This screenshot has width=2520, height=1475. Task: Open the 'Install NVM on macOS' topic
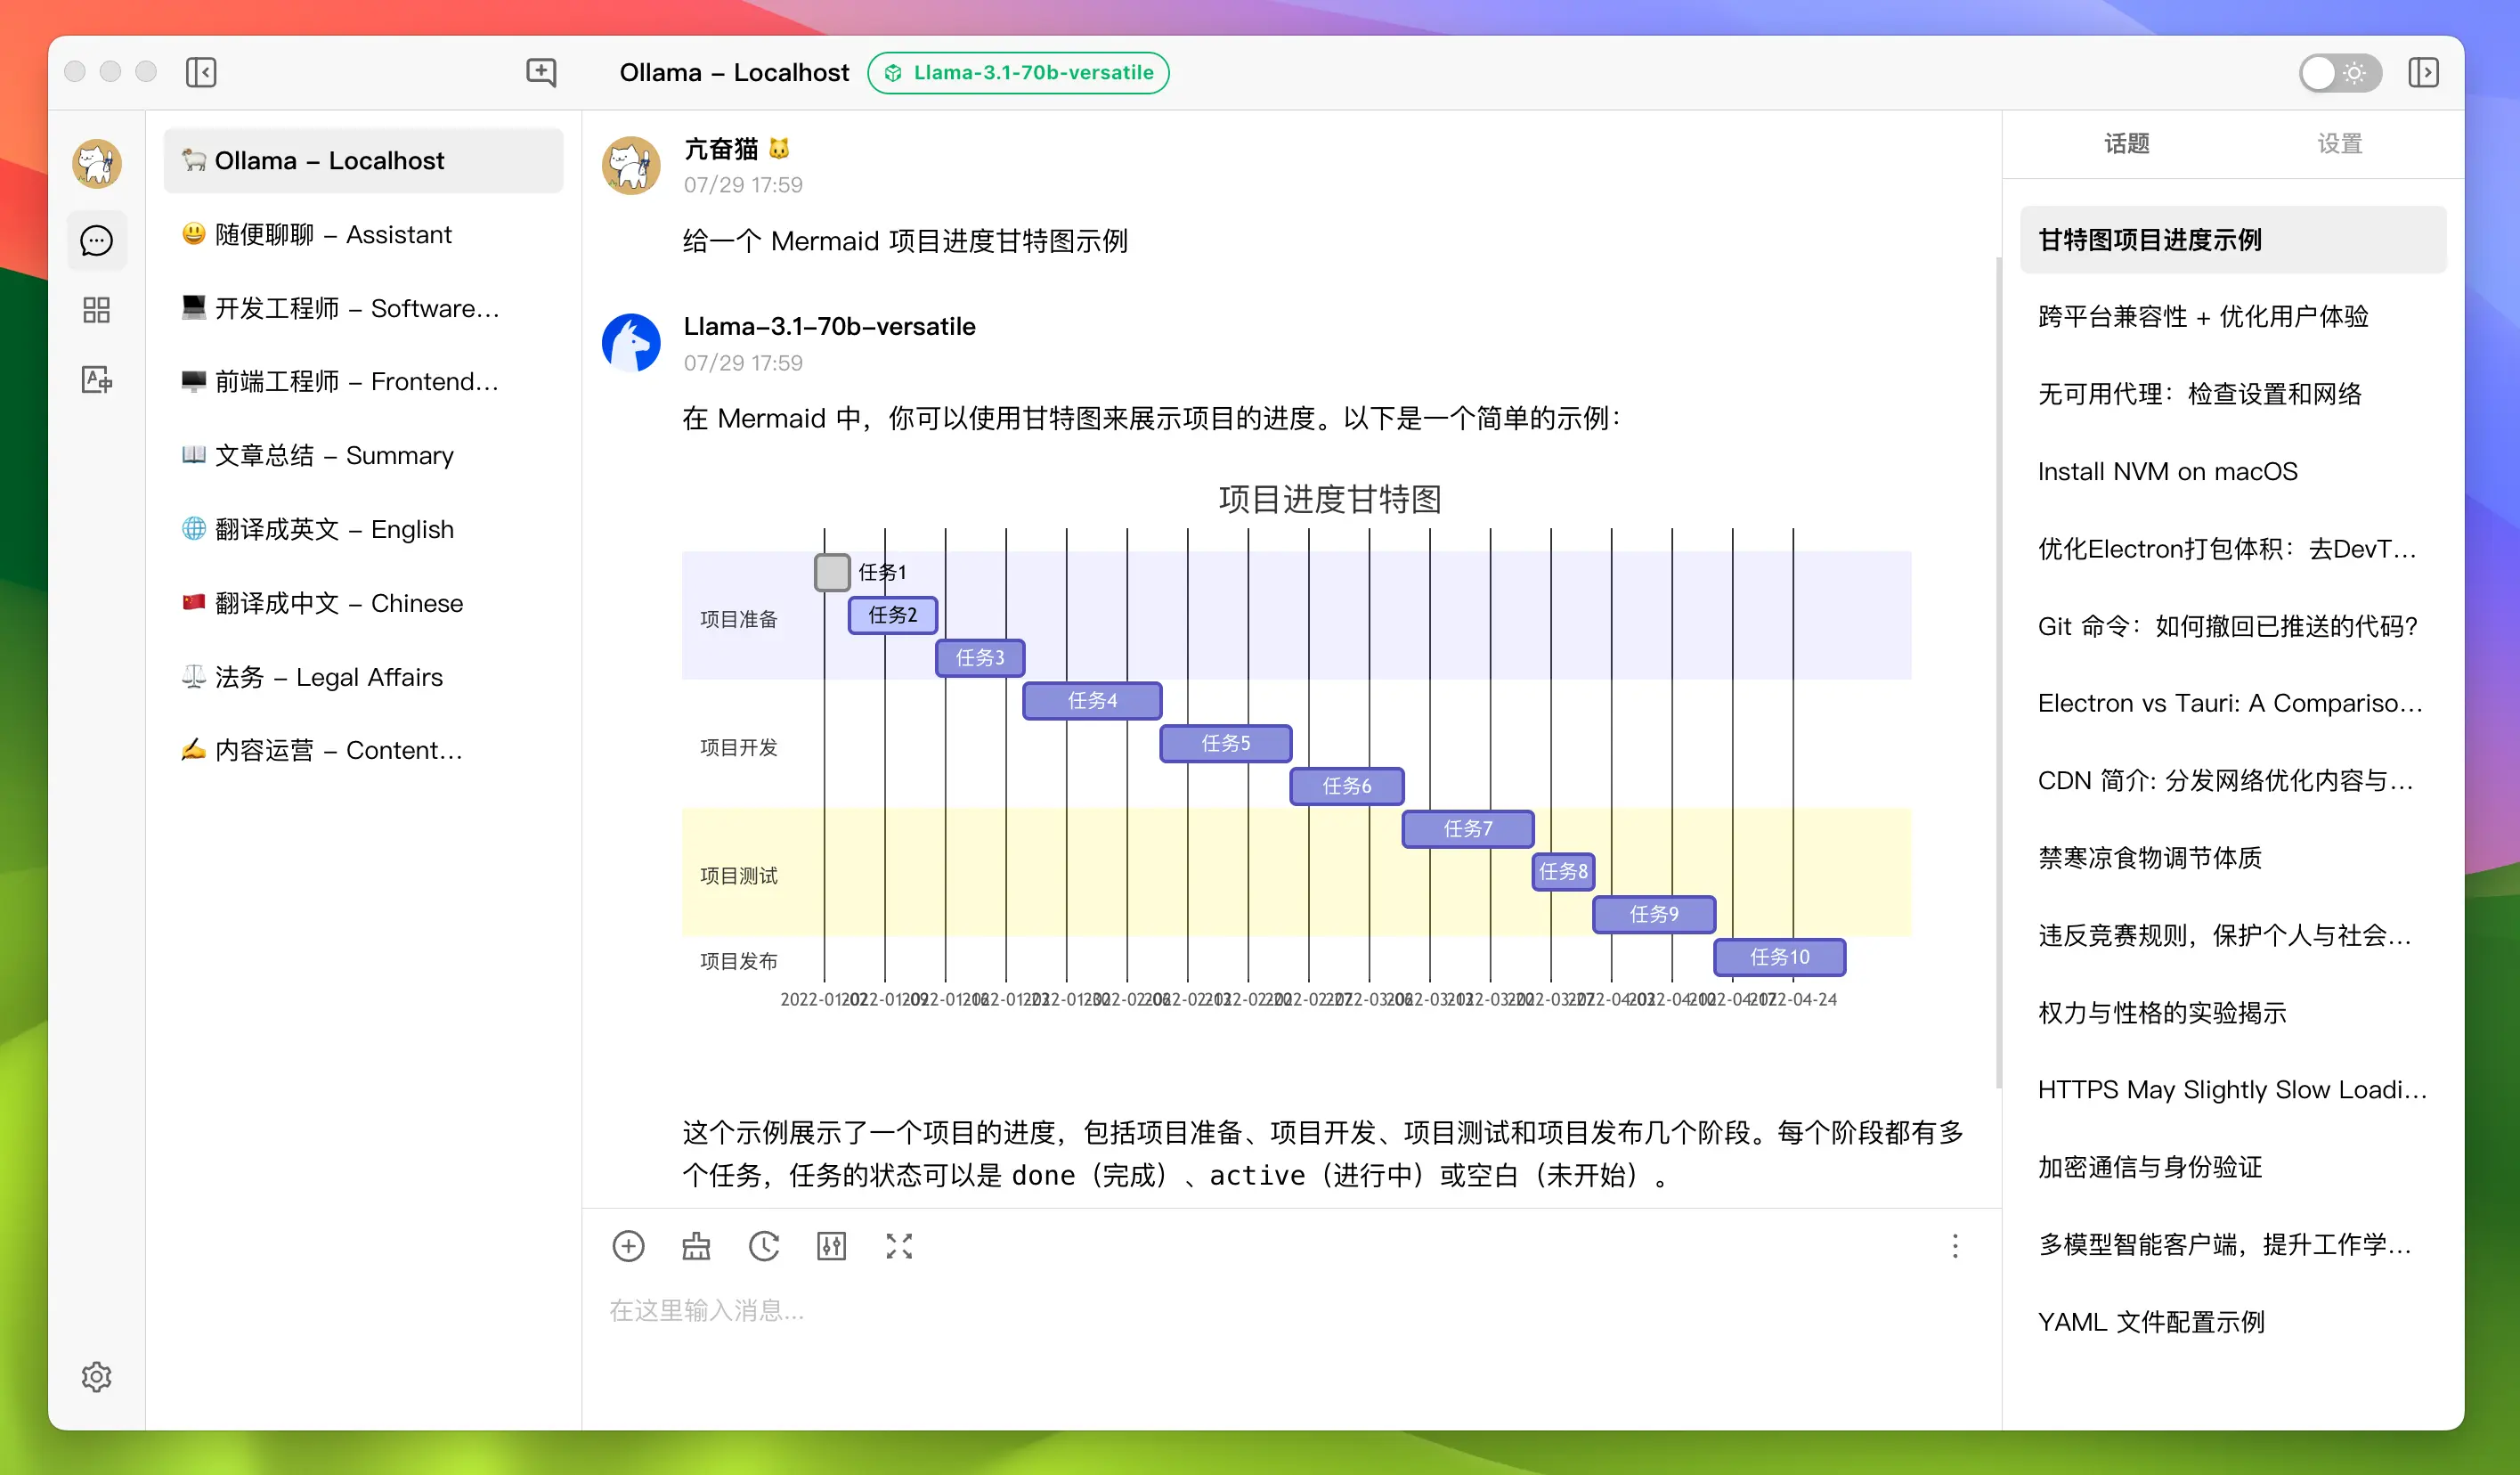coord(2167,471)
